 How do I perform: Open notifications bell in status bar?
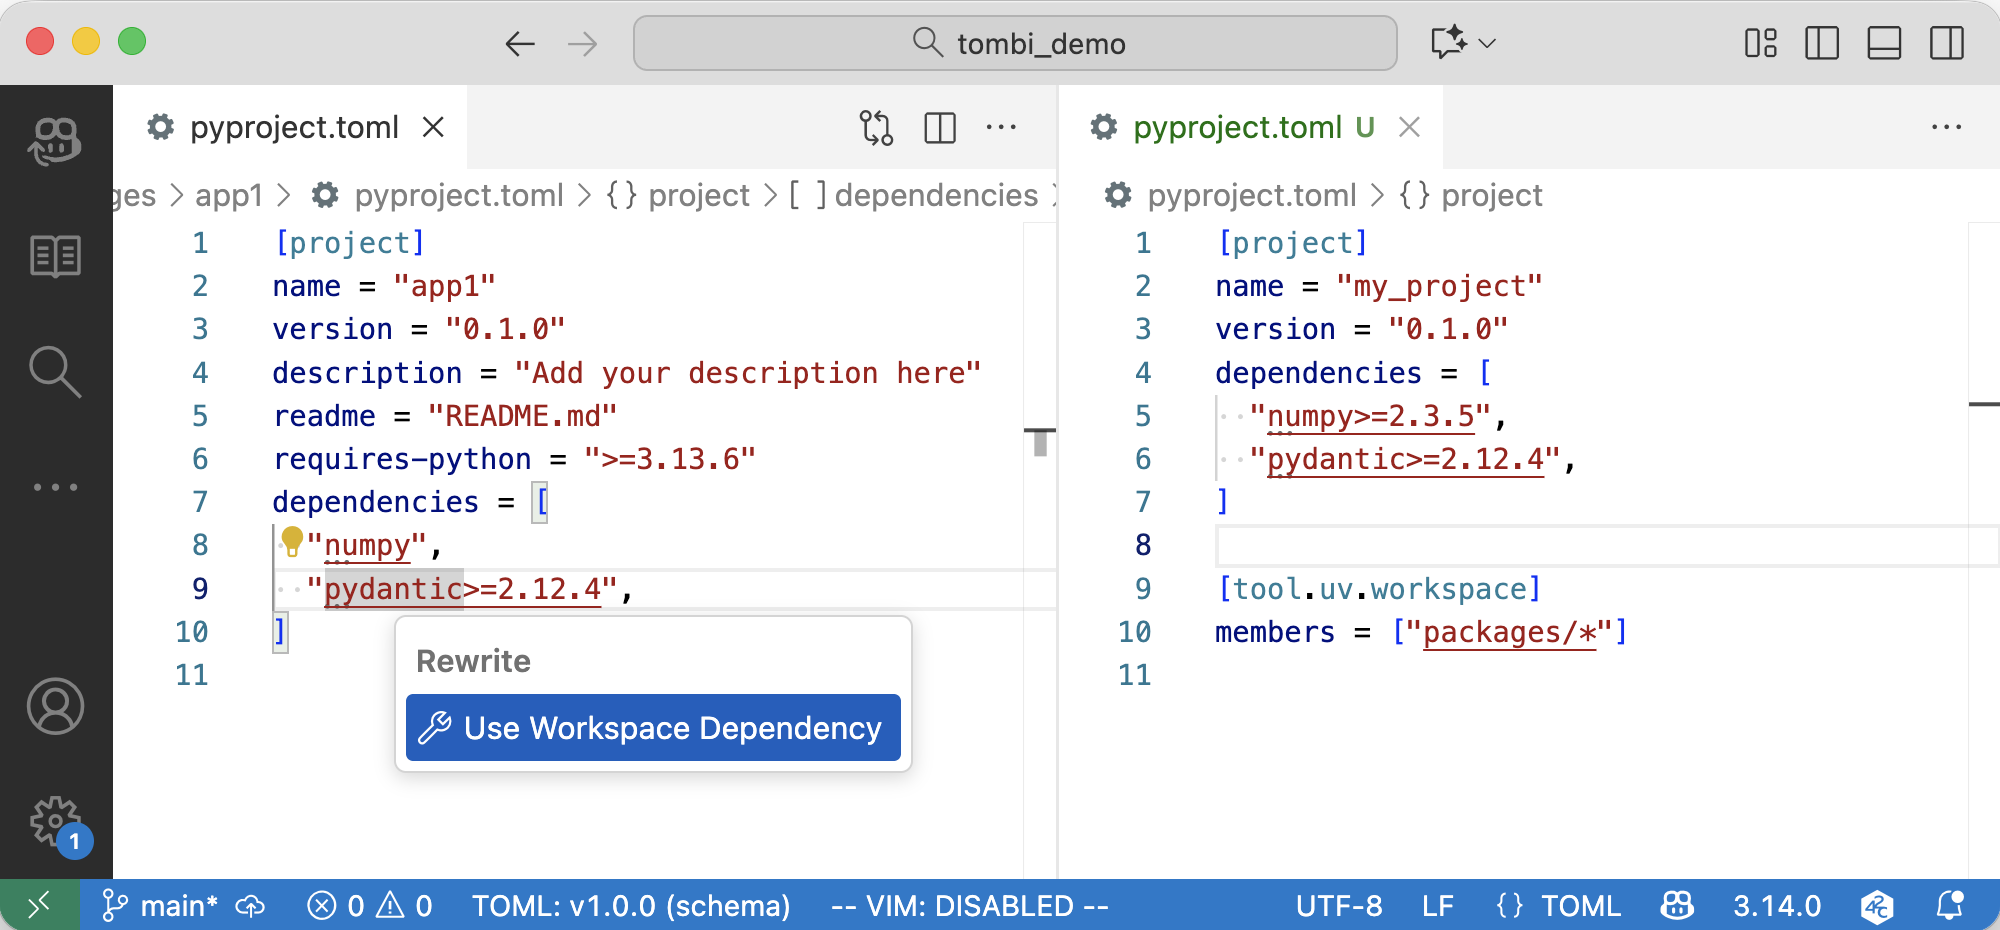click(1949, 906)
